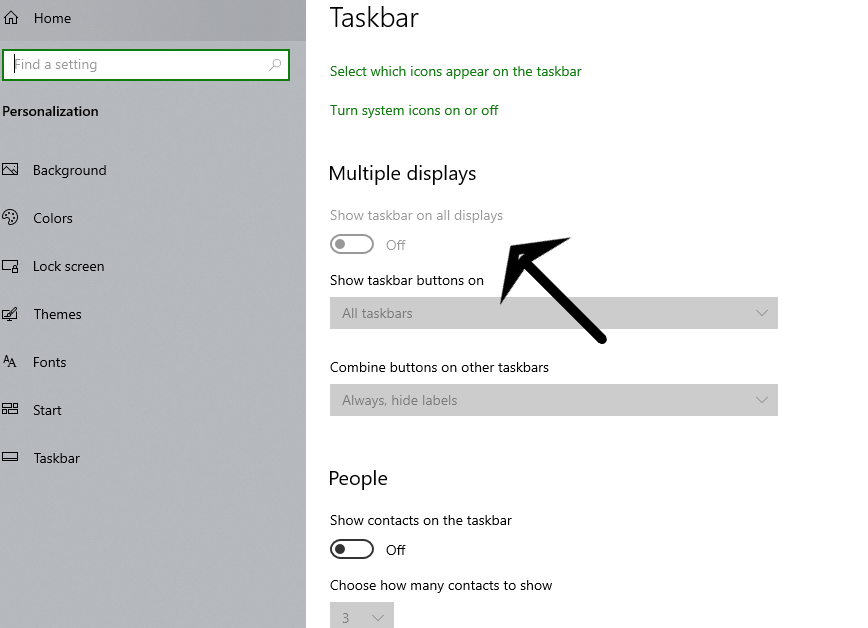Screen dimensions: 868x628
Task: Click the Show taskbar buttons on label
Action: (407, 280)
